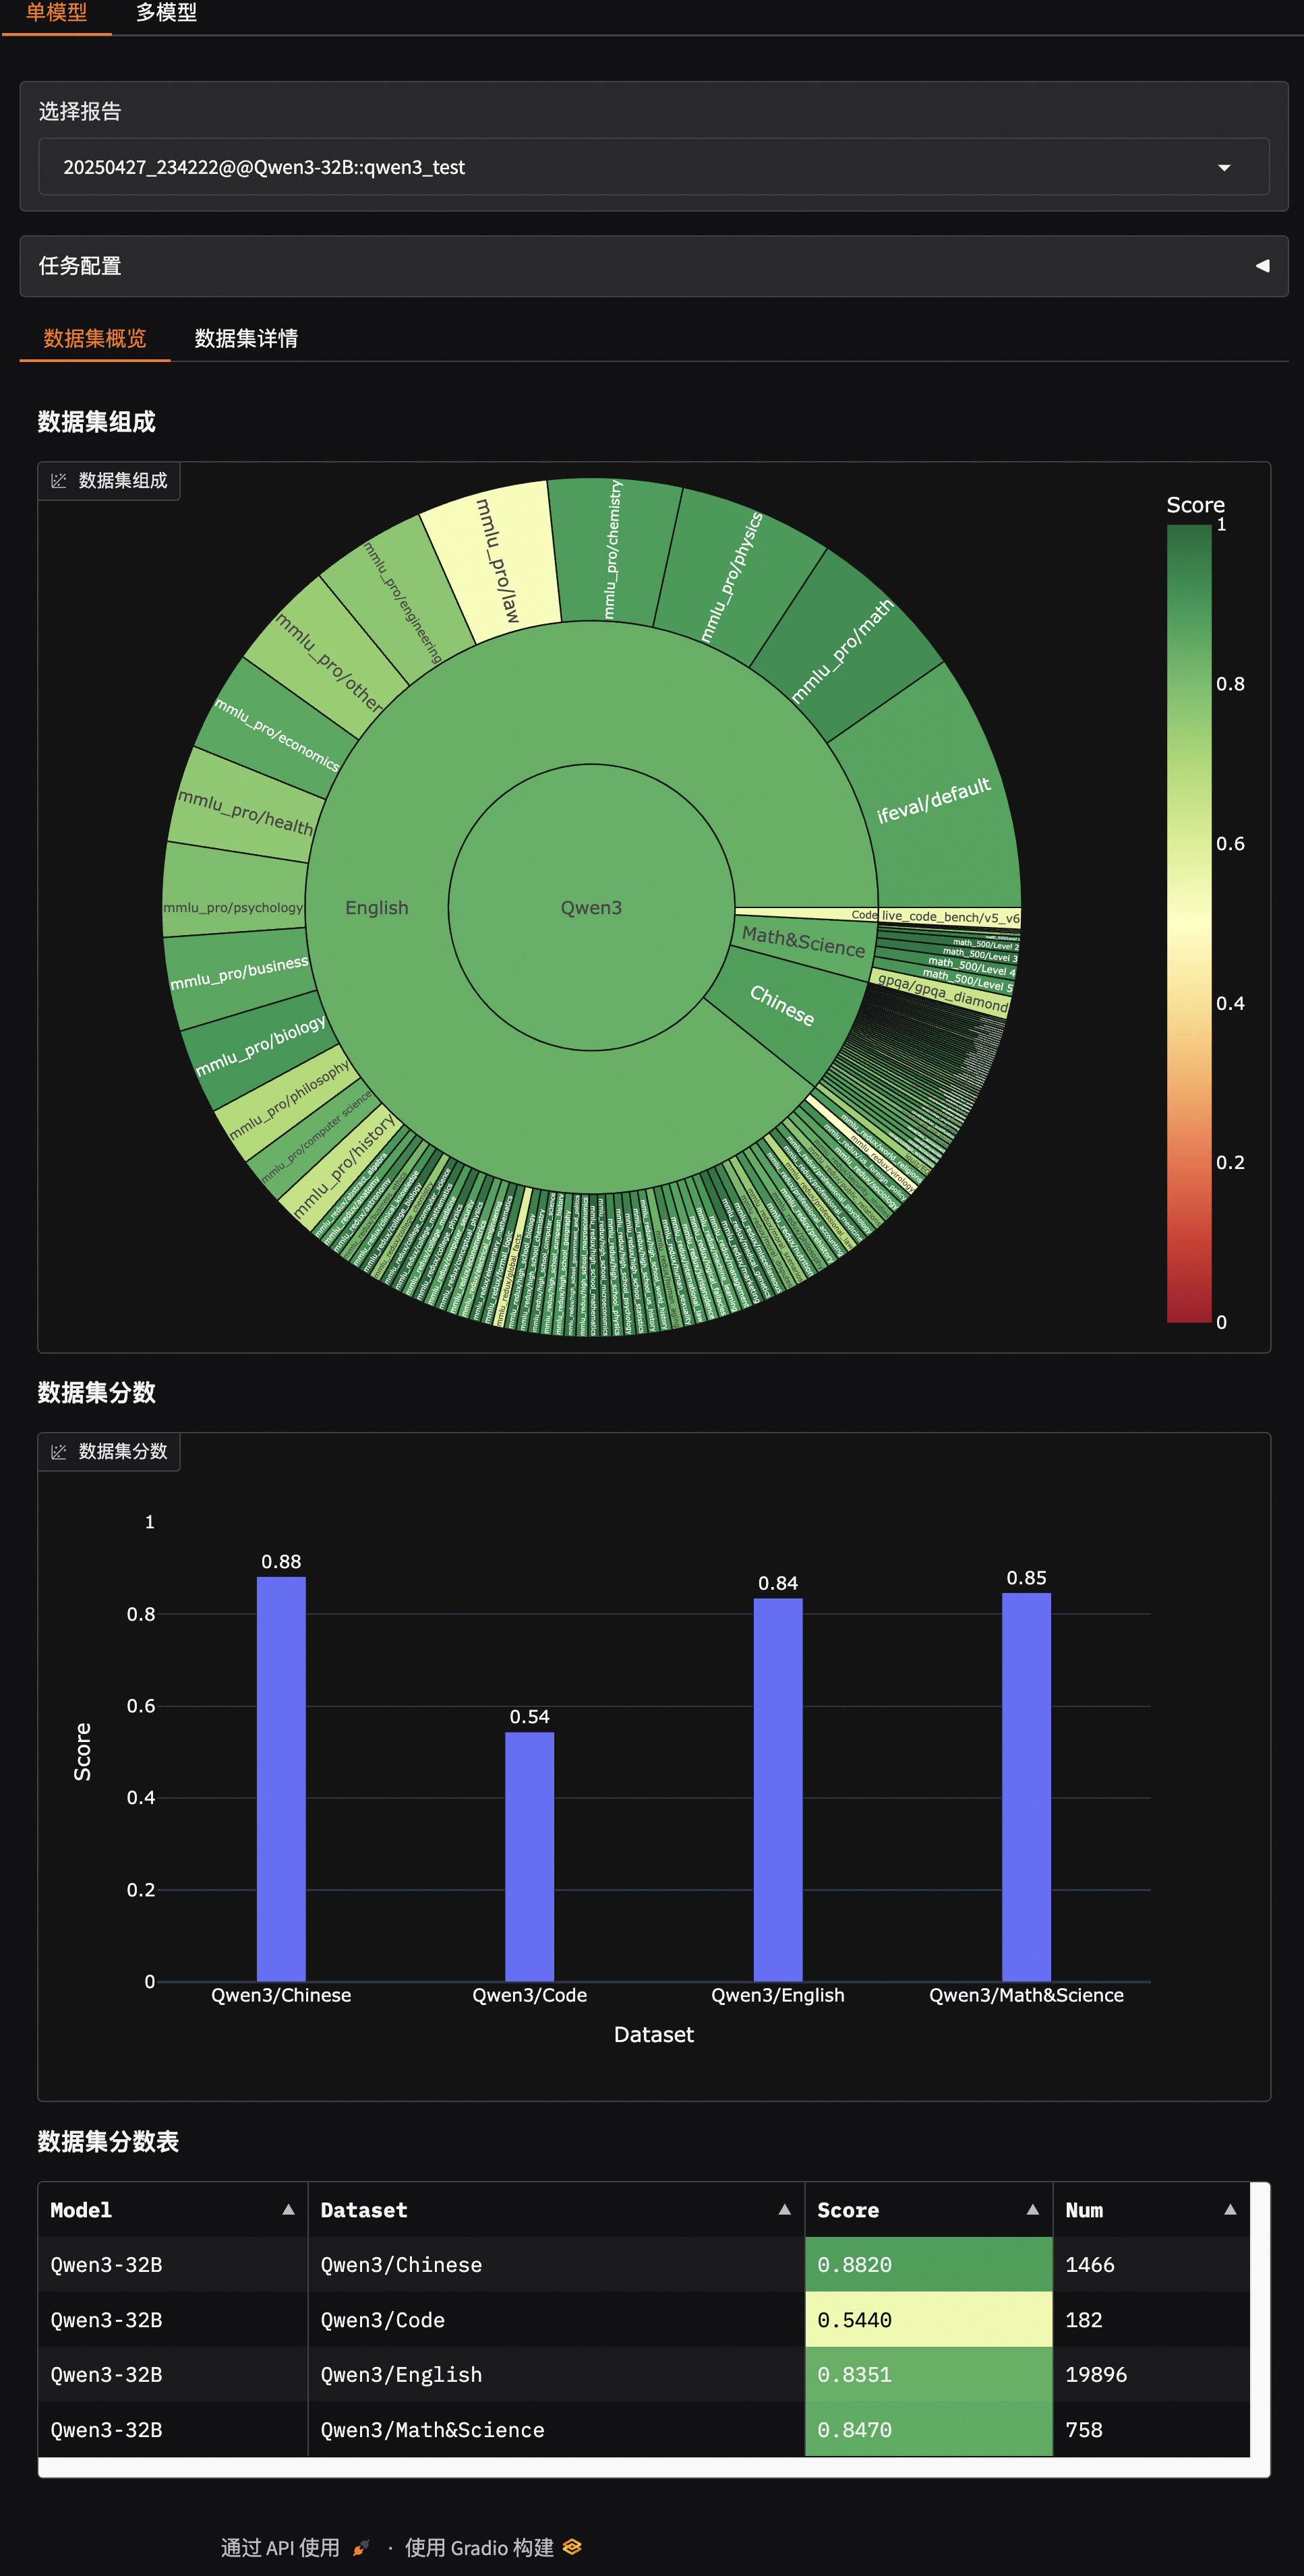Click the rocket icon beside 通过 API 使用

click(x=361, y=2547)
